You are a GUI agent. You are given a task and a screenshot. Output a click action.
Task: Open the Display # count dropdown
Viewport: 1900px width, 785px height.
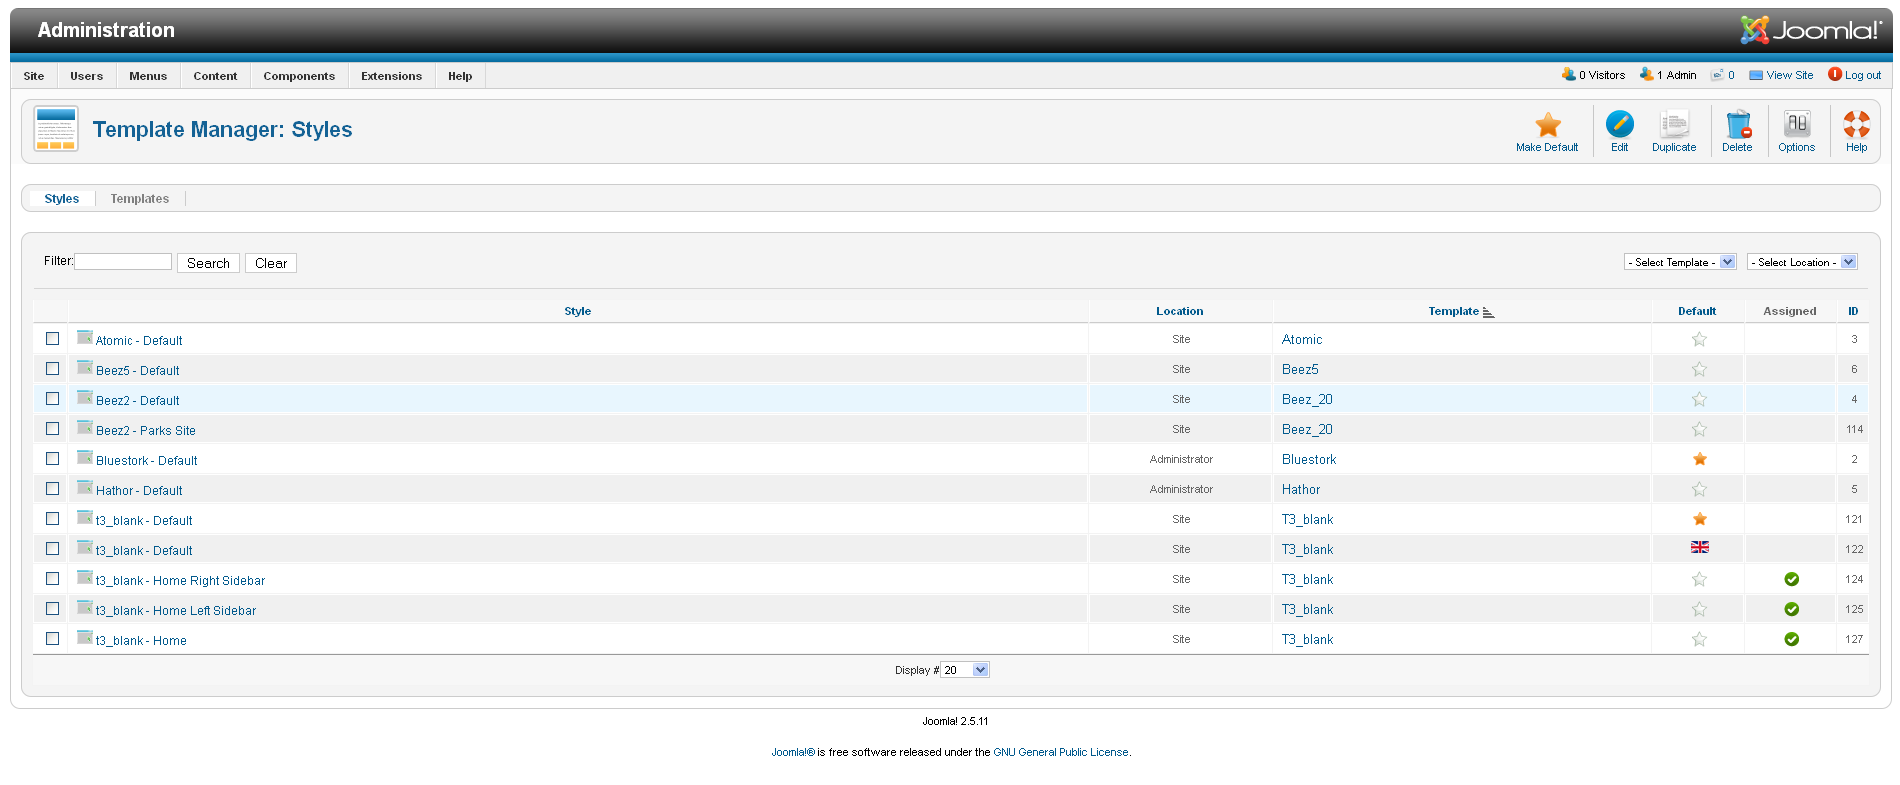click(965, 670)
